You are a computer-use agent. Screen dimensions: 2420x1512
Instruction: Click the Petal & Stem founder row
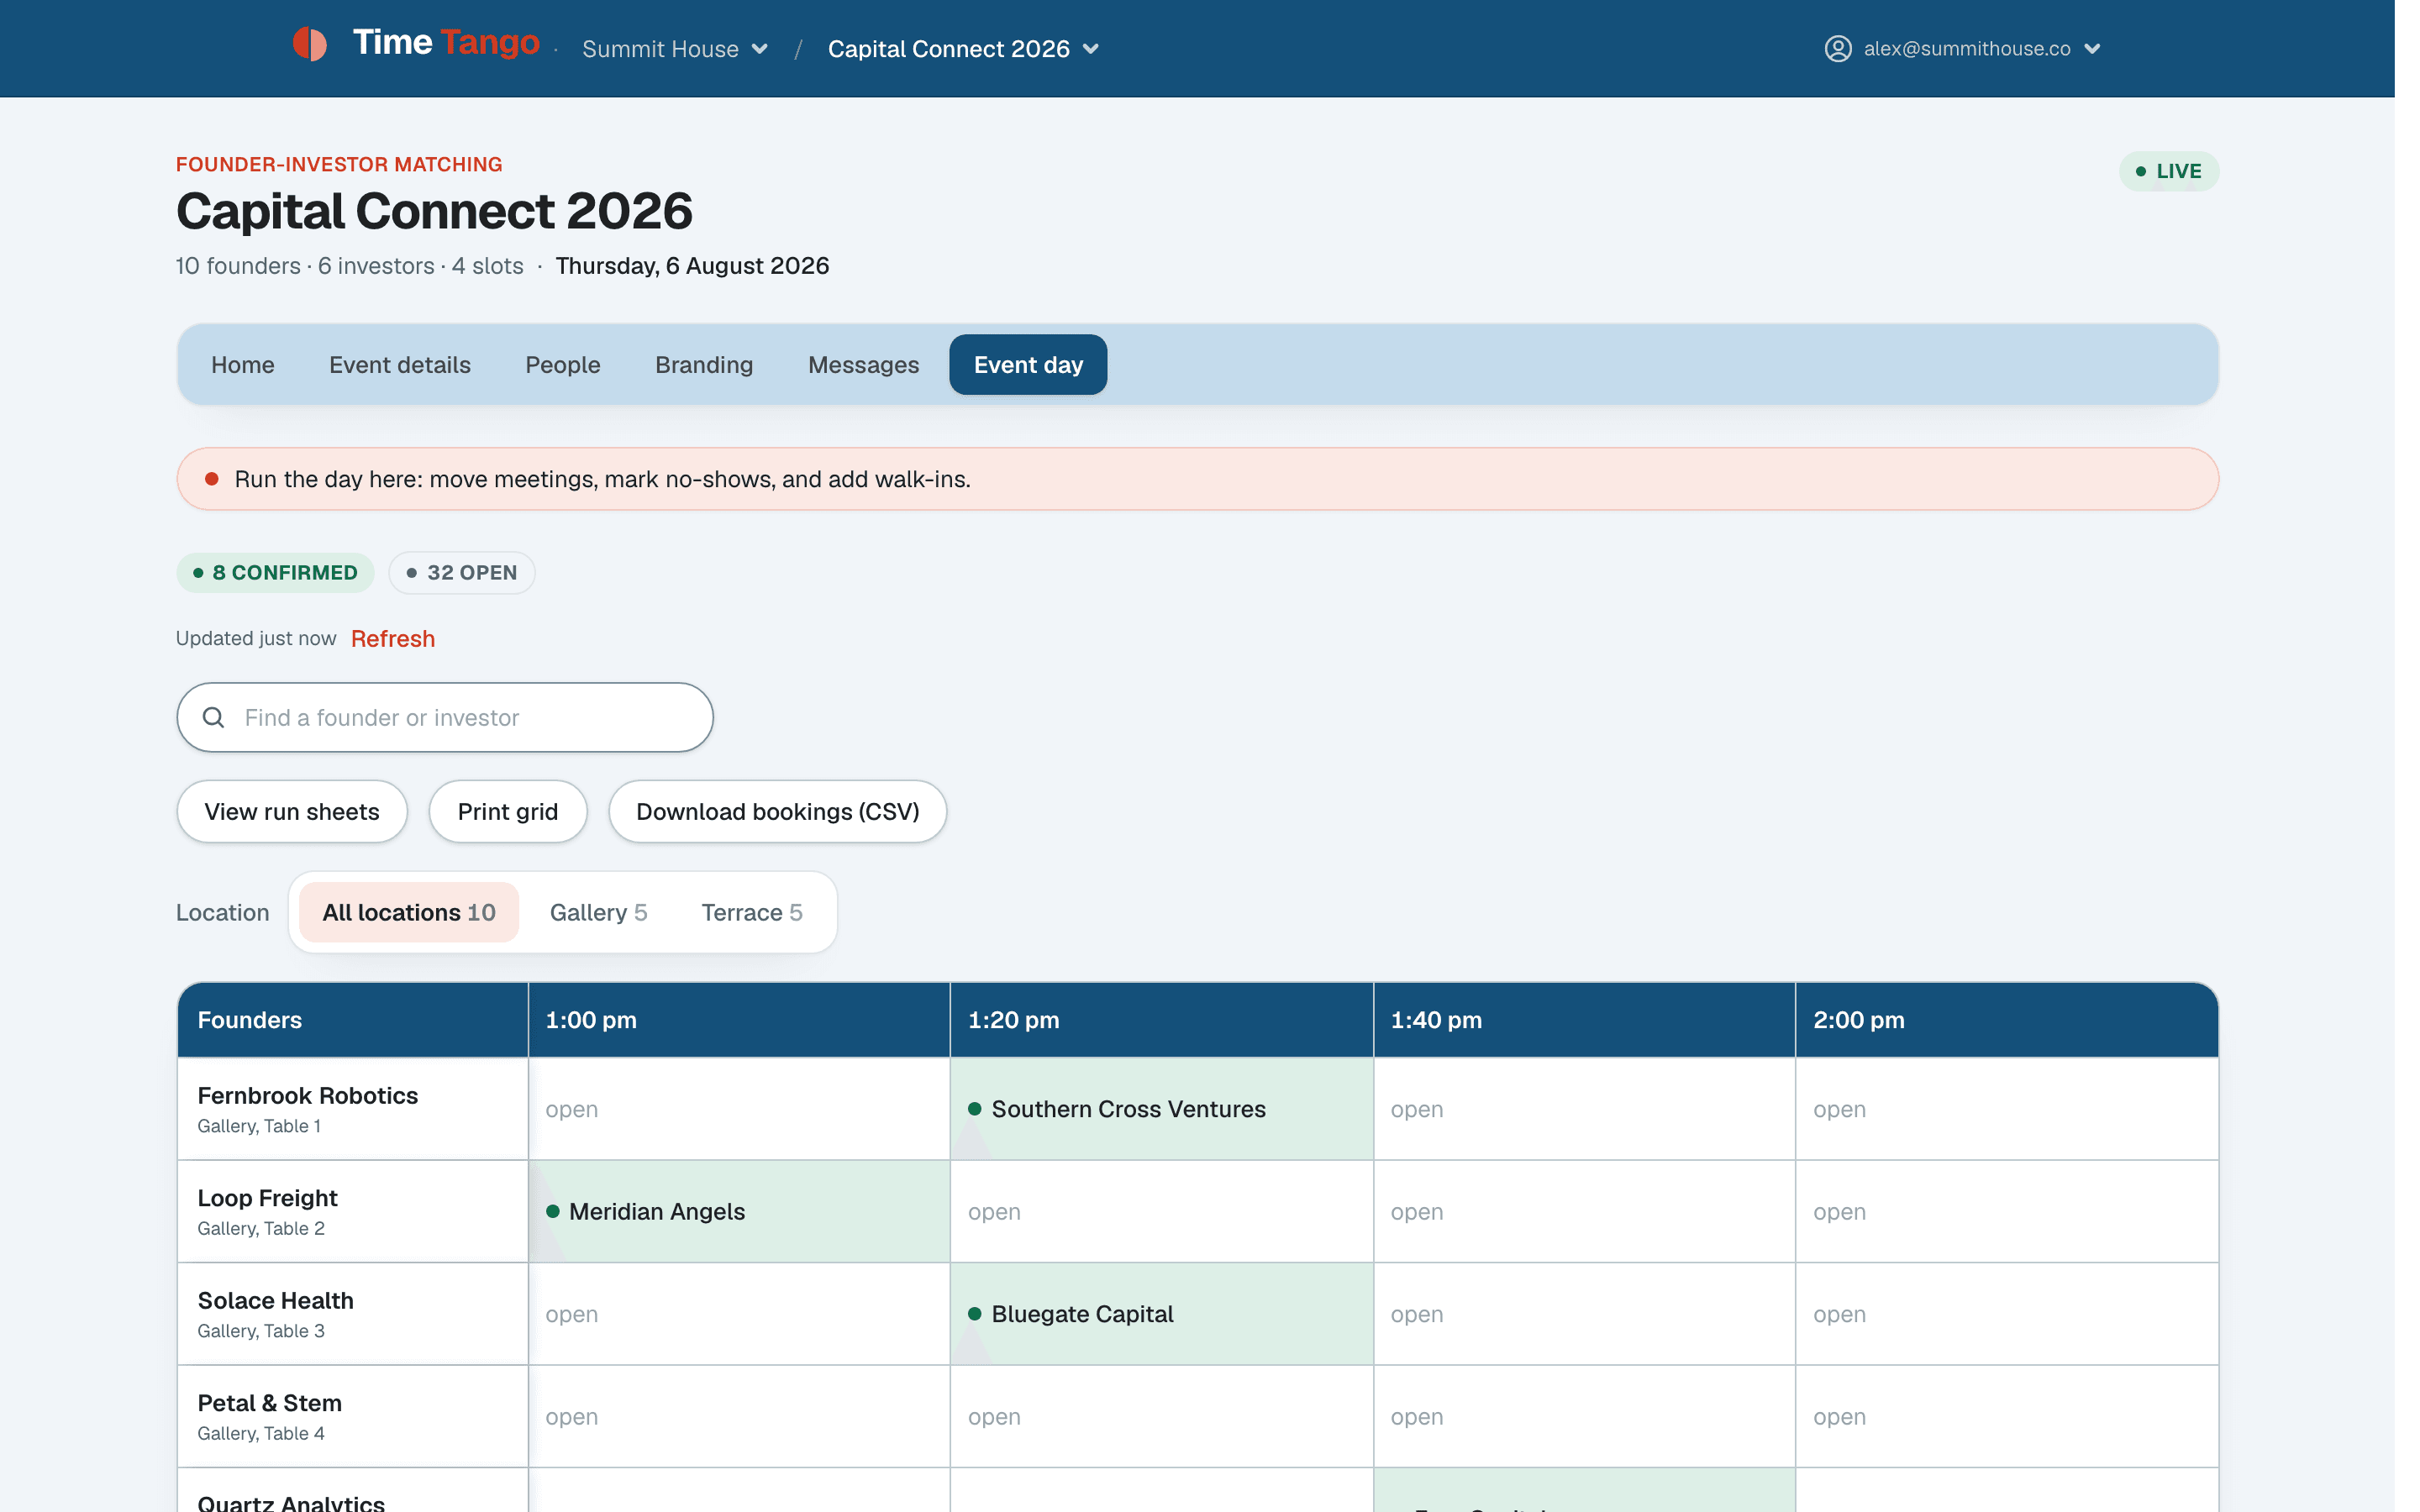(353, 1416)
